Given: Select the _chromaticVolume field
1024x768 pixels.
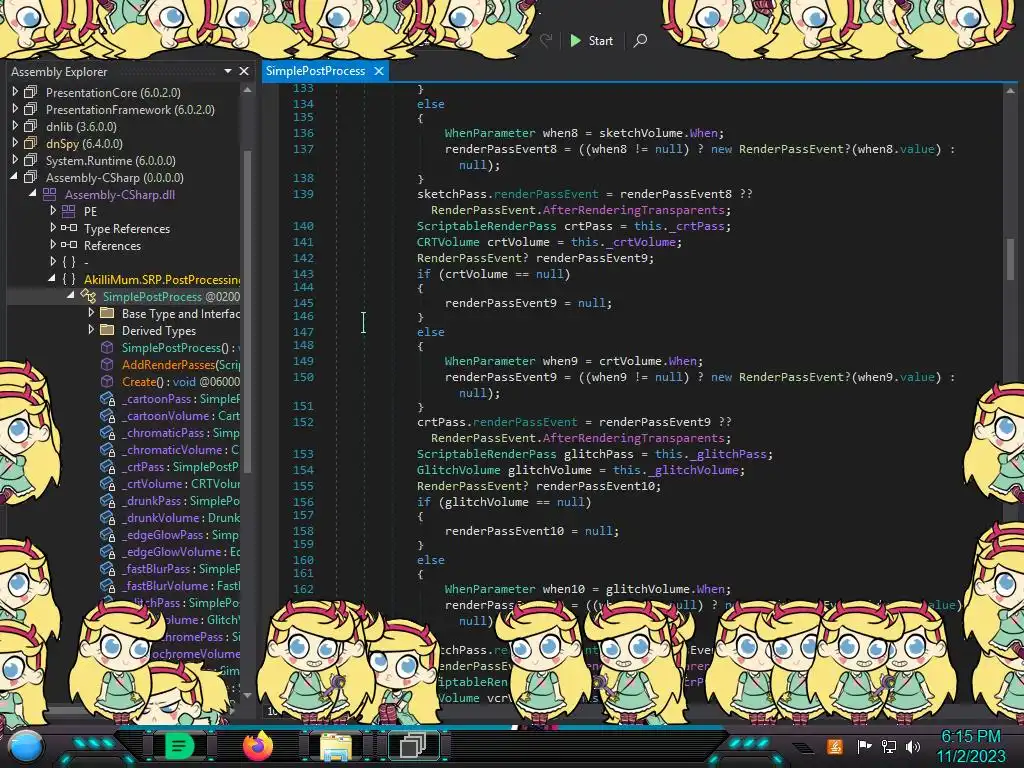Looking at the screenshot, I should click(181, 449).
